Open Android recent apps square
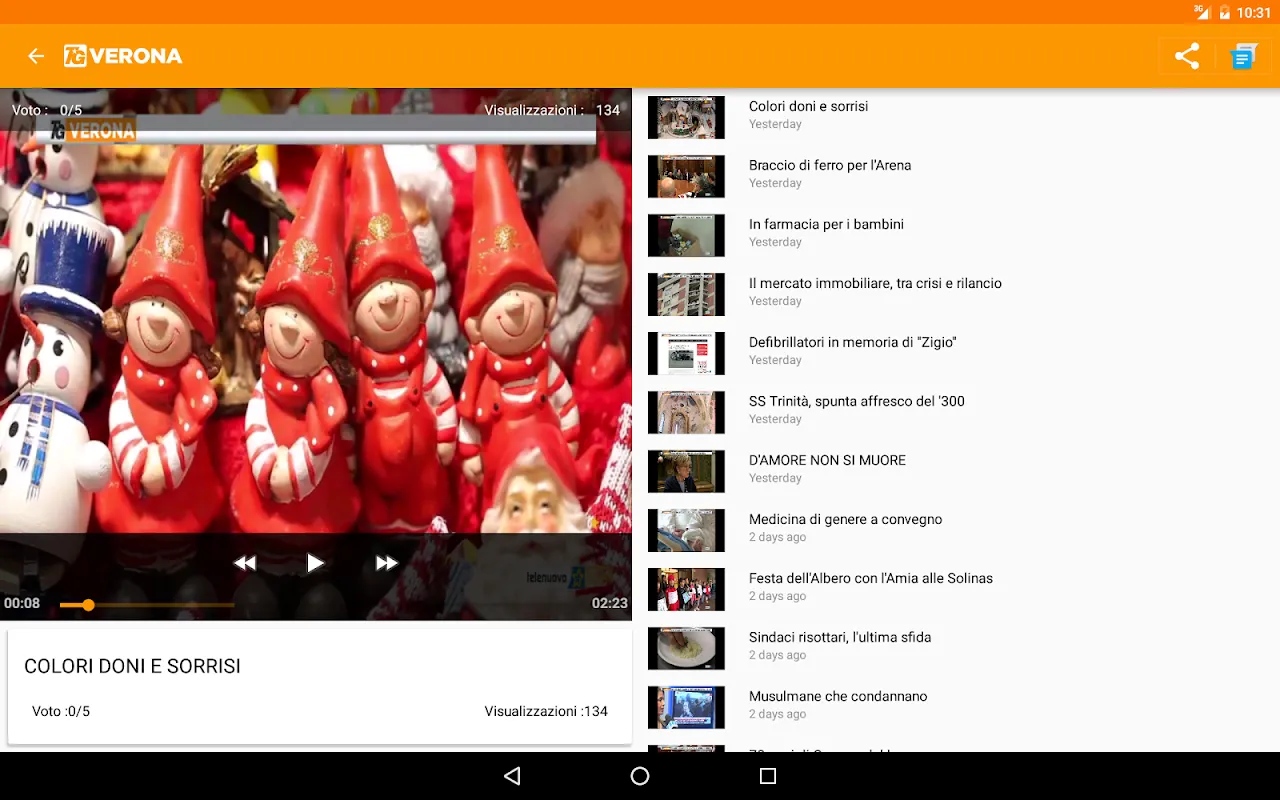 (767, 776)
